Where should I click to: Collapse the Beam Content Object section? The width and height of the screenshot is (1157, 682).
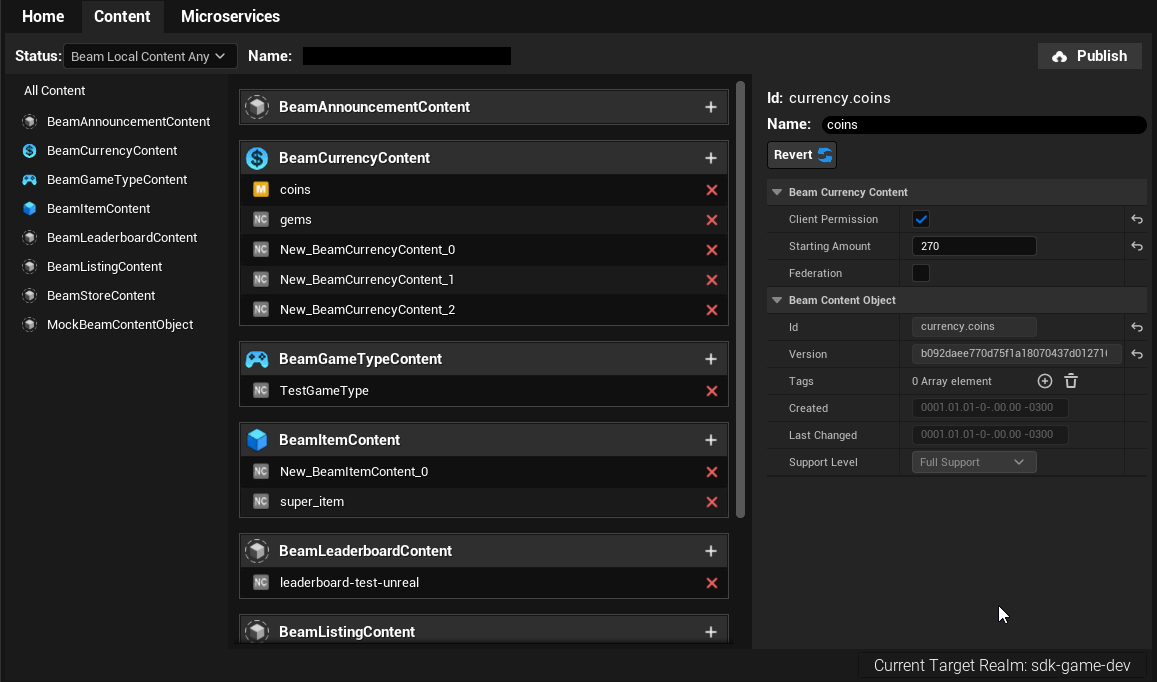tap(777, 300)
